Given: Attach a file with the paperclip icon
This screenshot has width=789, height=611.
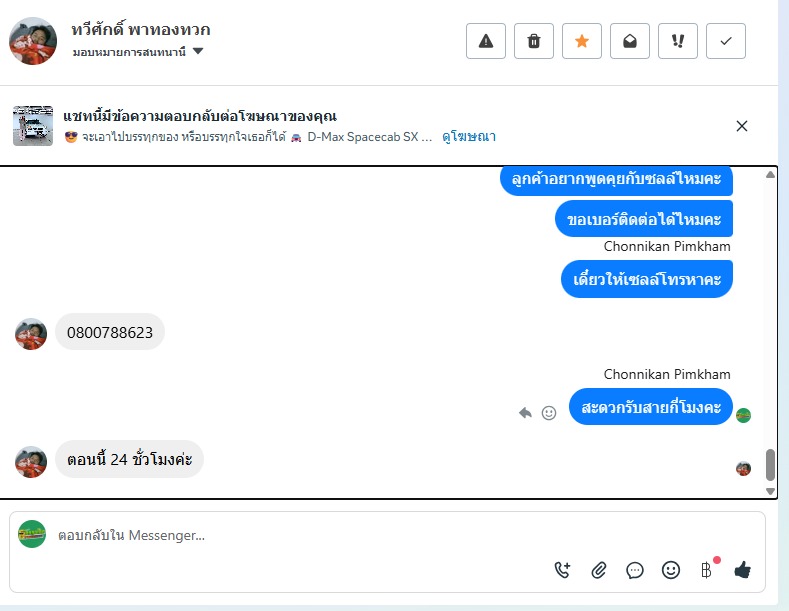Looking at the screenshot, I should click(599, 570).
